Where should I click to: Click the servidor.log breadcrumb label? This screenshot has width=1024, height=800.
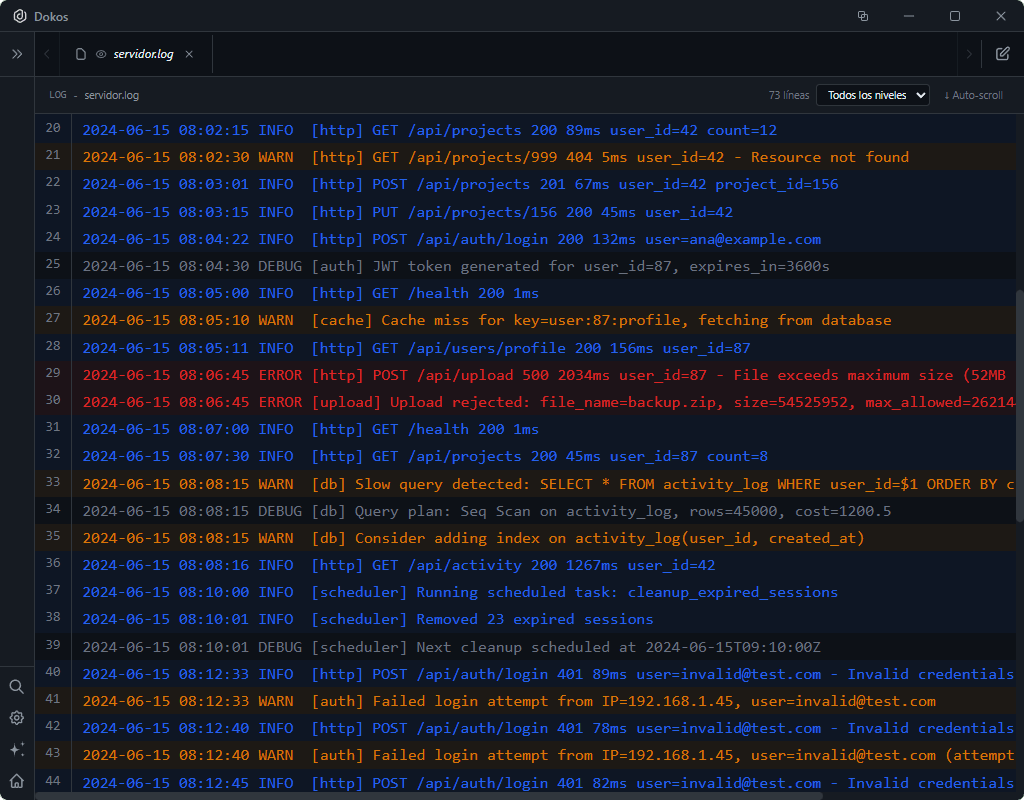coord(111,95)
